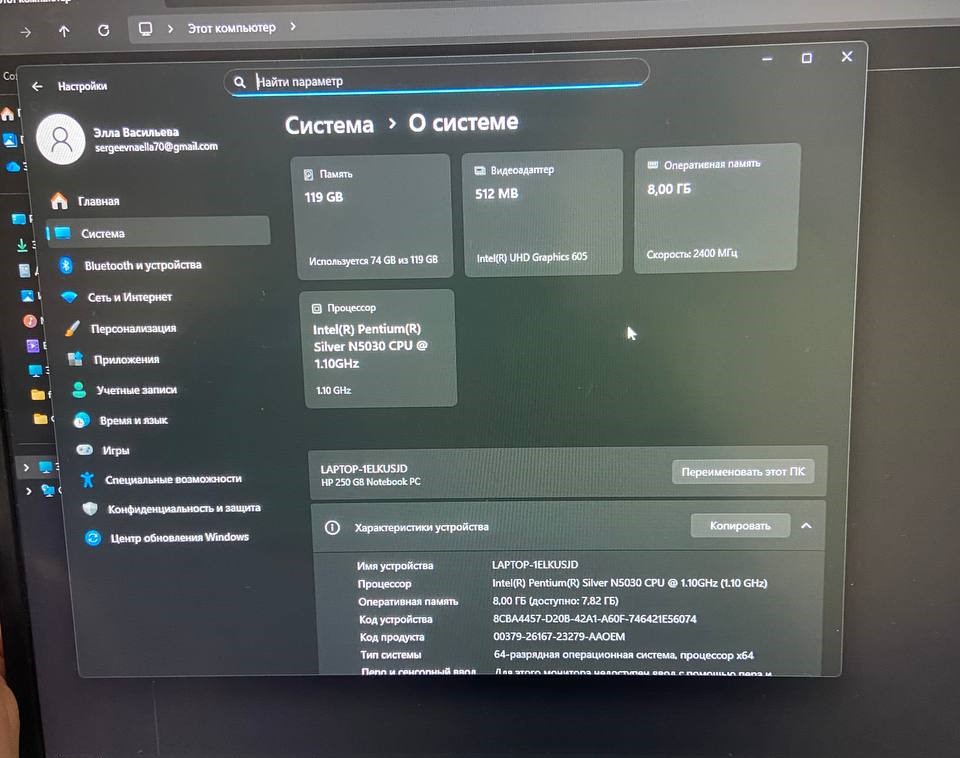960x758 pixels.
Task: Click the Explorer refresh button
Action: click(x=103, y=30)
